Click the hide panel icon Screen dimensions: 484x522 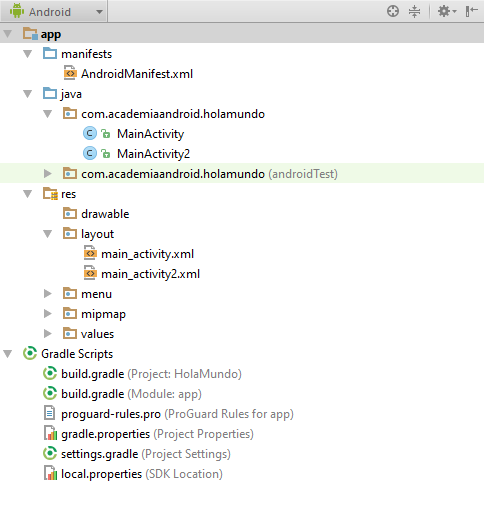click(472, 11)
